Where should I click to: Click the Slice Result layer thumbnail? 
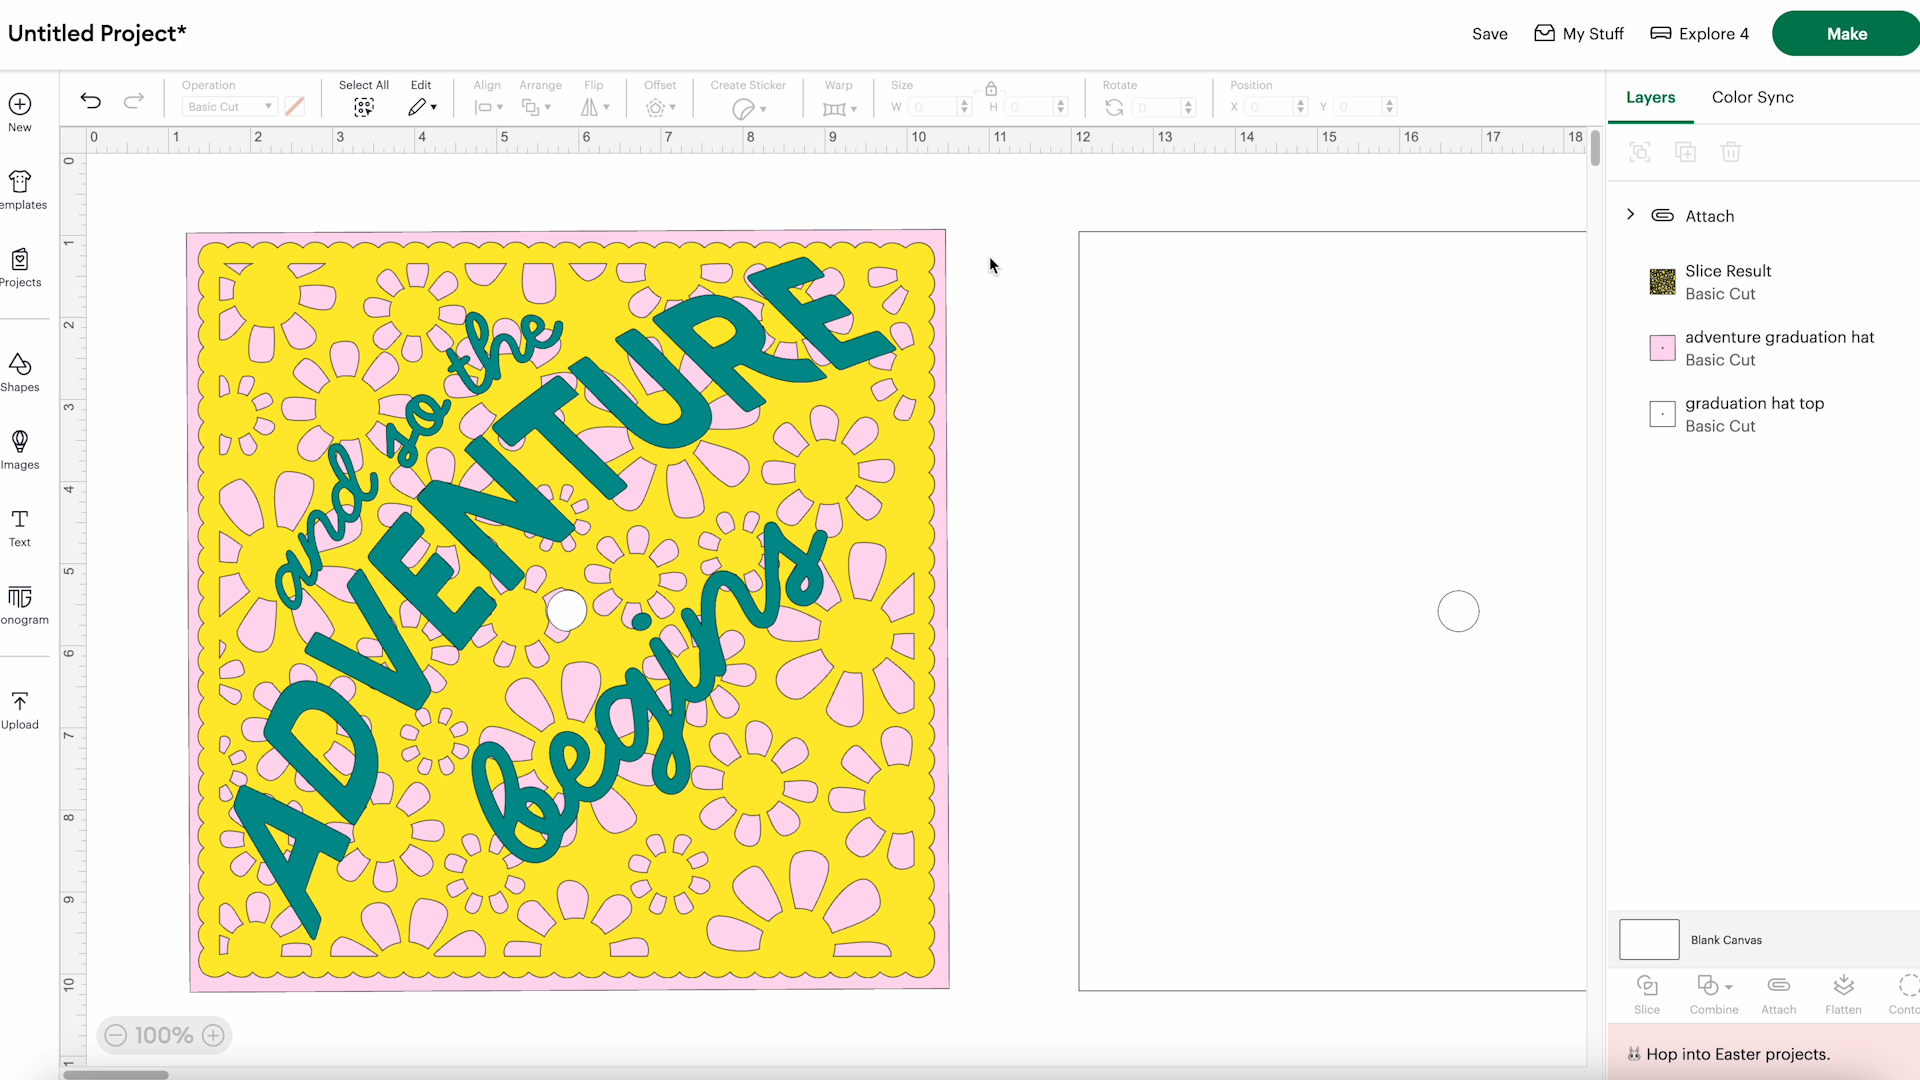click(x=1662, y=282)
